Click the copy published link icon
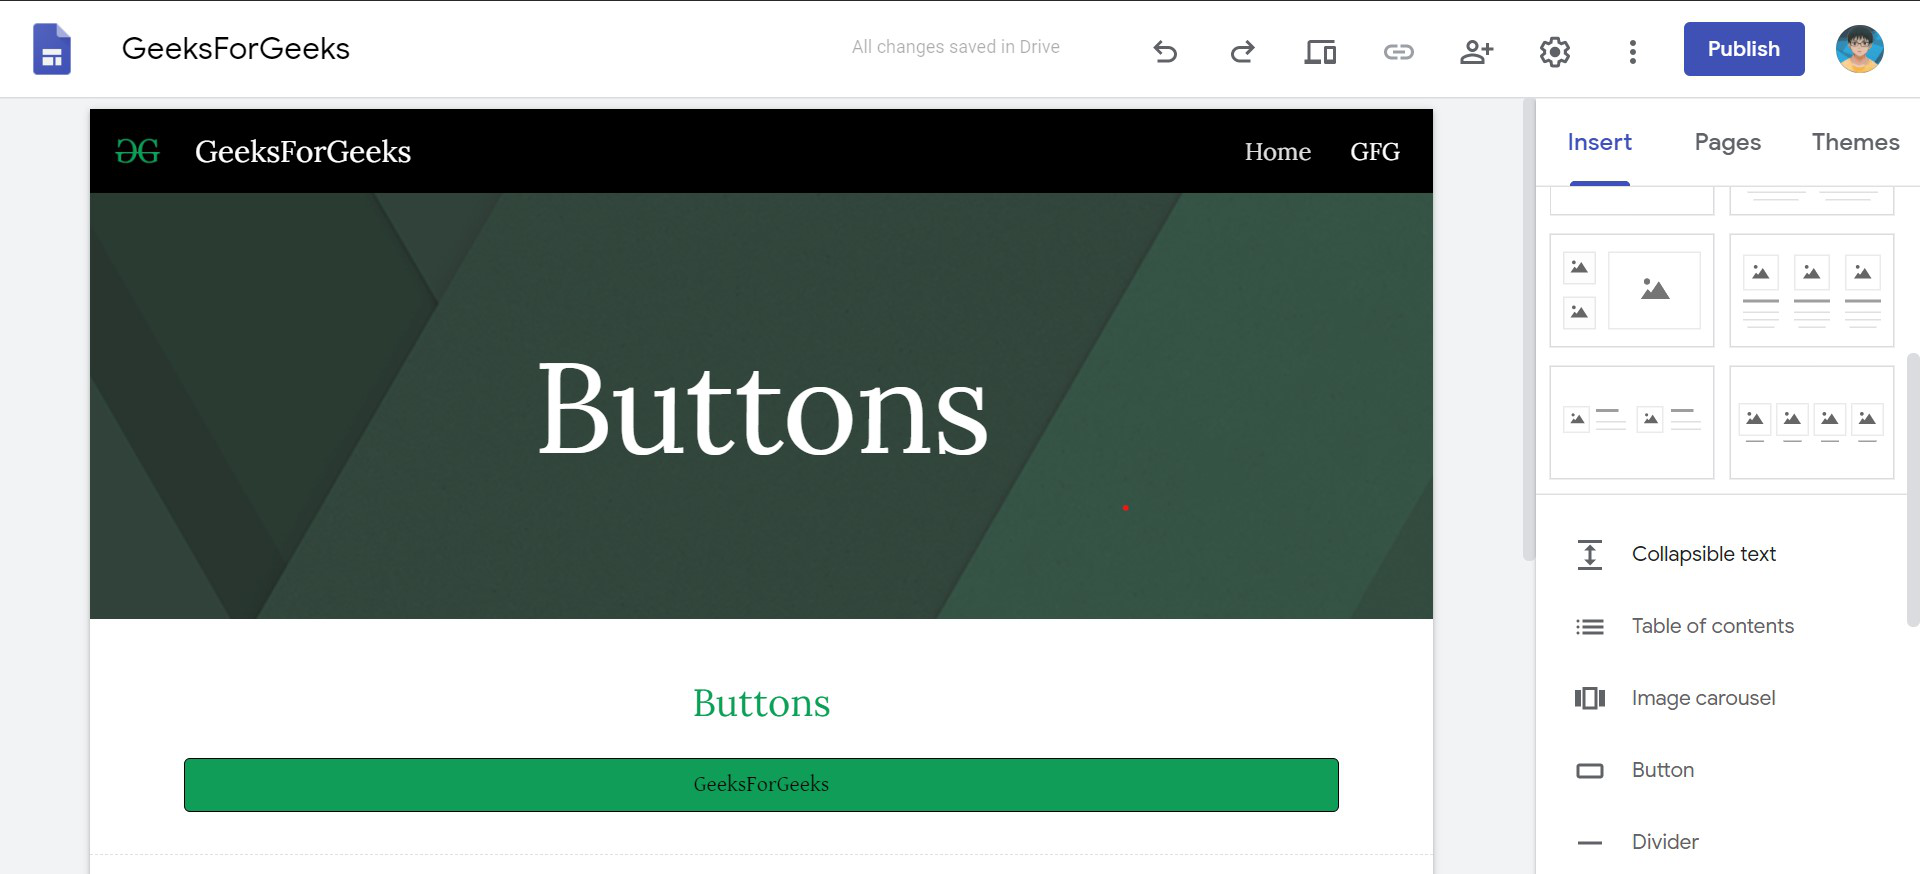Viewport: 1920px width, 874px height. (x=1398, y=51)
